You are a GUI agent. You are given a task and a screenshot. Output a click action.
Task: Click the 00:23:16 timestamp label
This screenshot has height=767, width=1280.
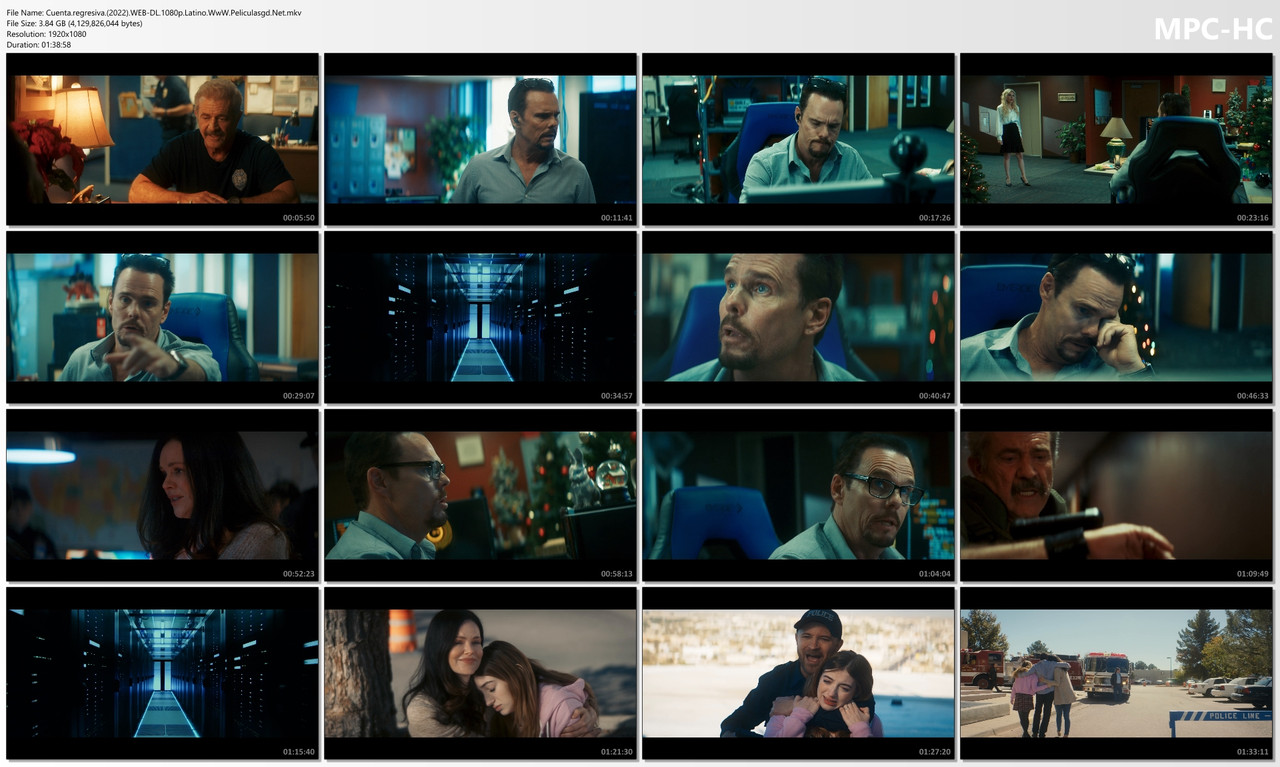pos(1253,218)
